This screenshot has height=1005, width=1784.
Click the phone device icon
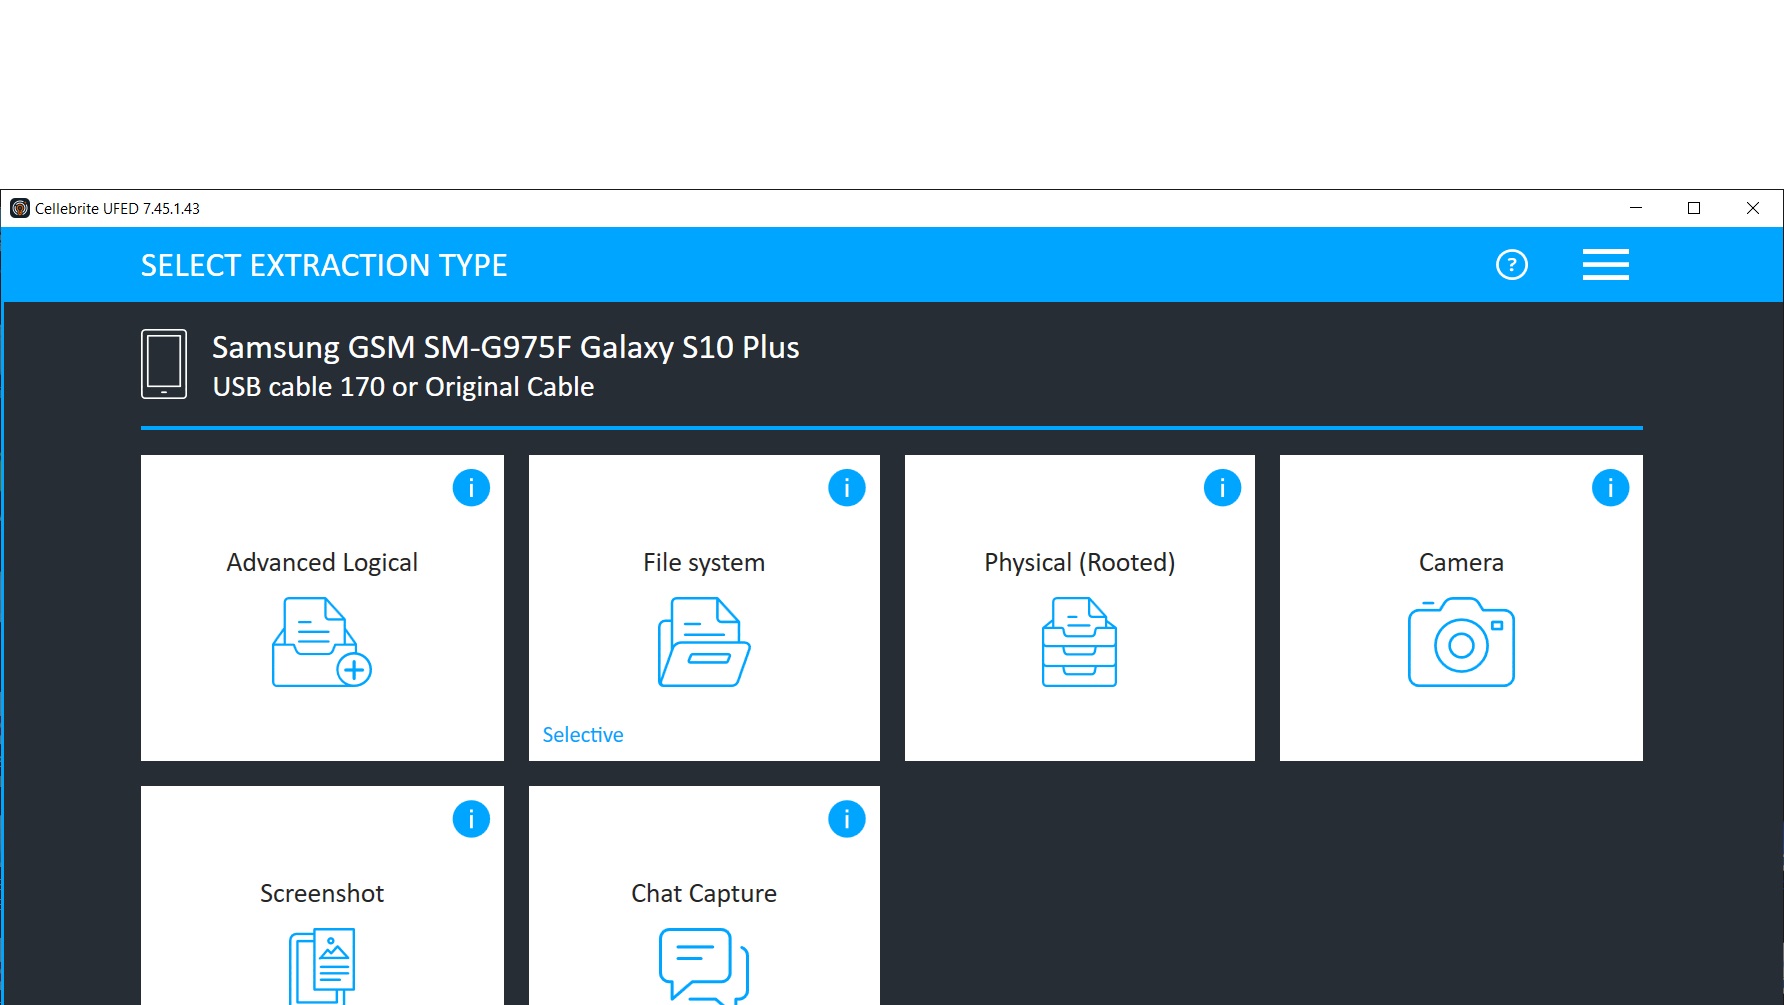coord(164,364)
